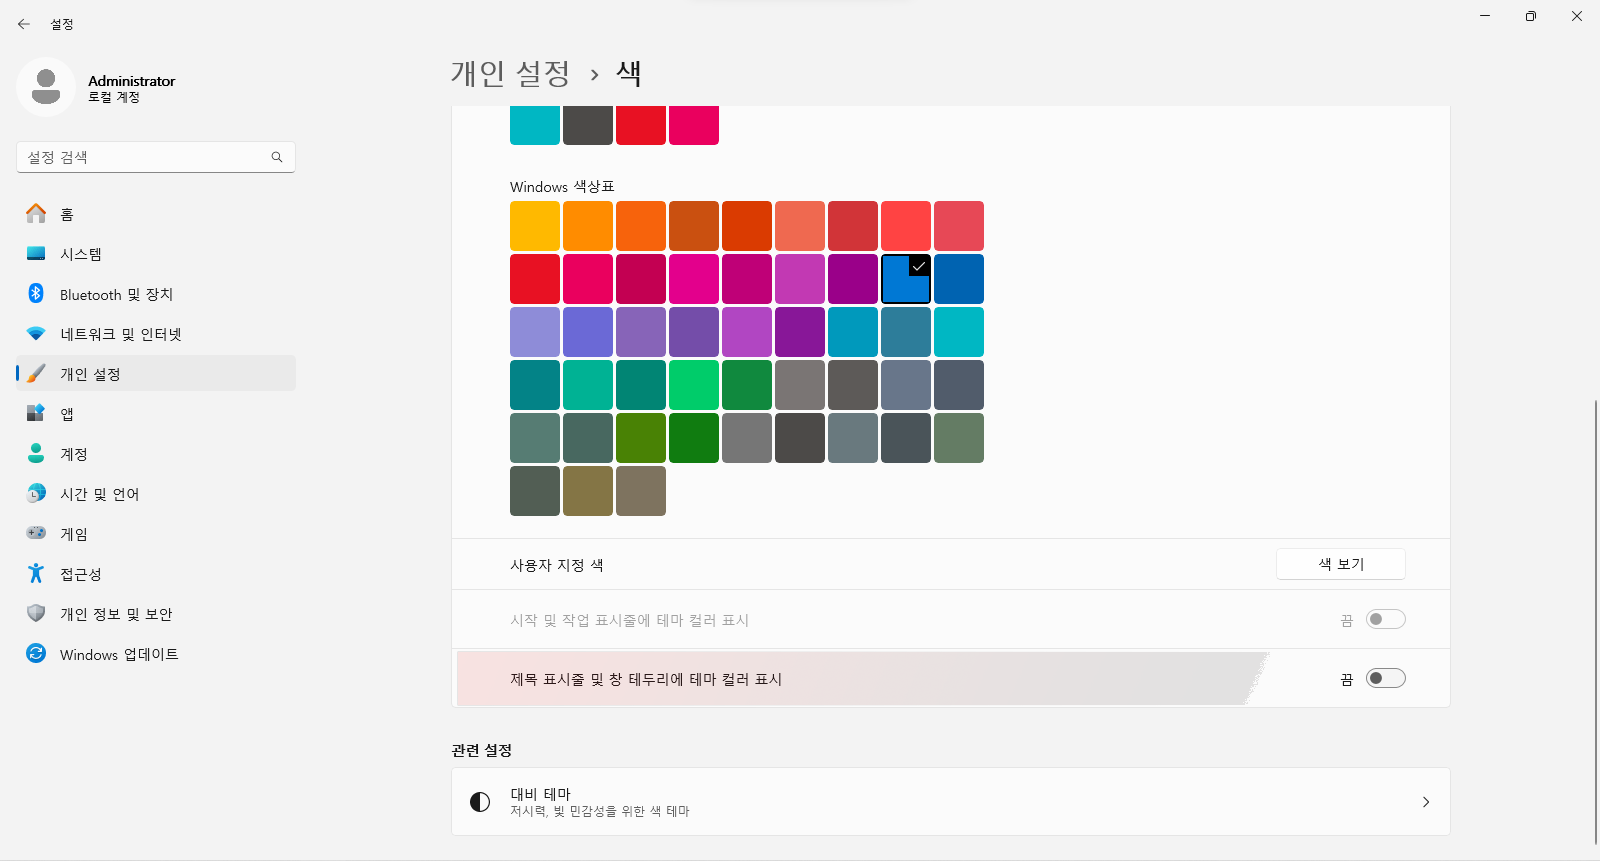Click the 계정 person icon
Image resolution: width=1600 pixels, height=861 pixels.
tap(36, 453)
